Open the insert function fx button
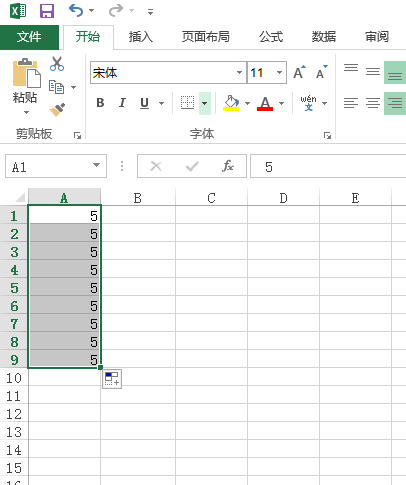The height and width of the screenshot is (485, 406). coord(228,166)
